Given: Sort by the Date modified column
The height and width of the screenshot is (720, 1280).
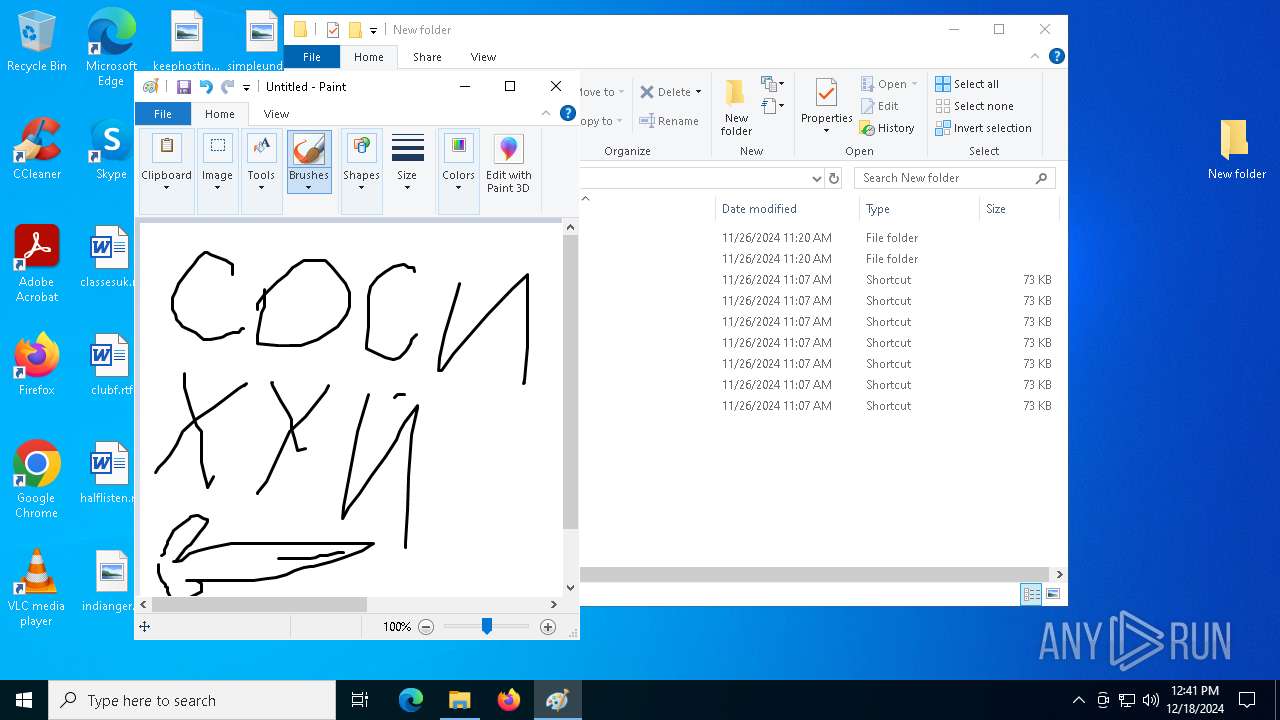Looking at the screenshot, I should (x=787, y=209).
